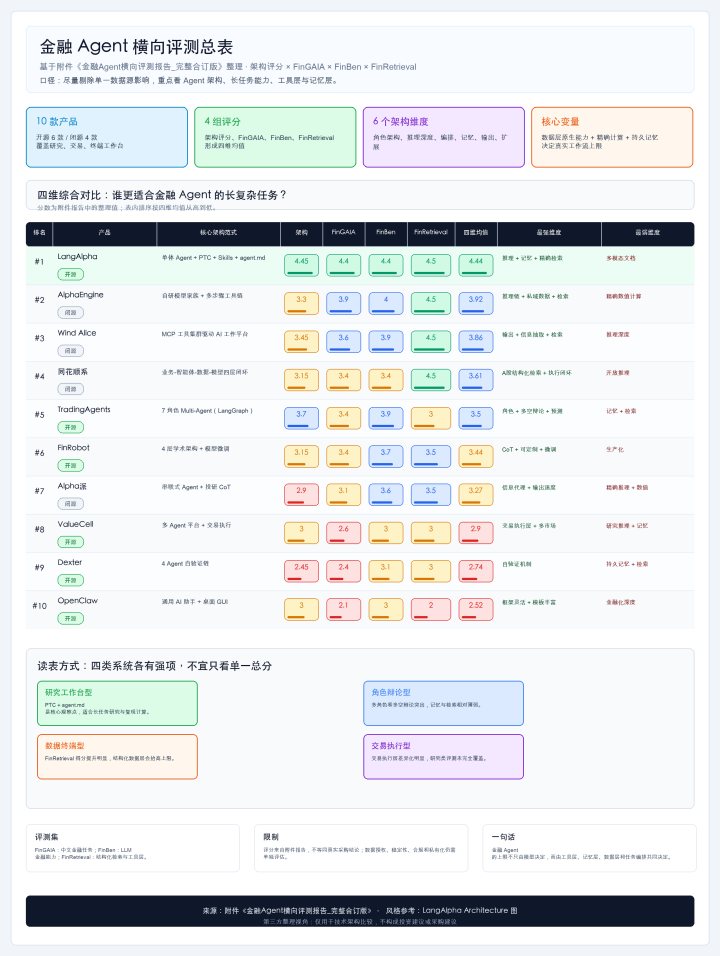Screen dimensions: 720x956
Task: Click the Alpha派 product name
Action: tap(72, 486)
